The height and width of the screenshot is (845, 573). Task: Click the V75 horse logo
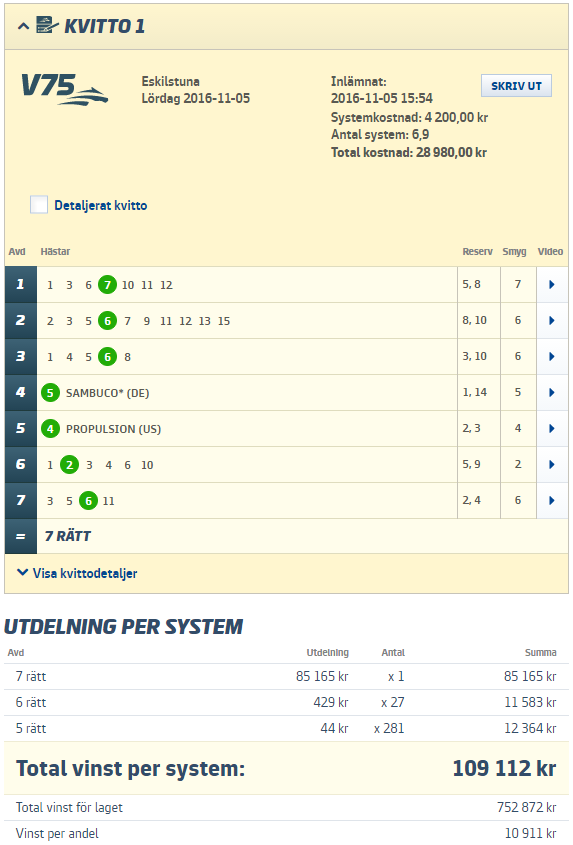coord(64,89)
